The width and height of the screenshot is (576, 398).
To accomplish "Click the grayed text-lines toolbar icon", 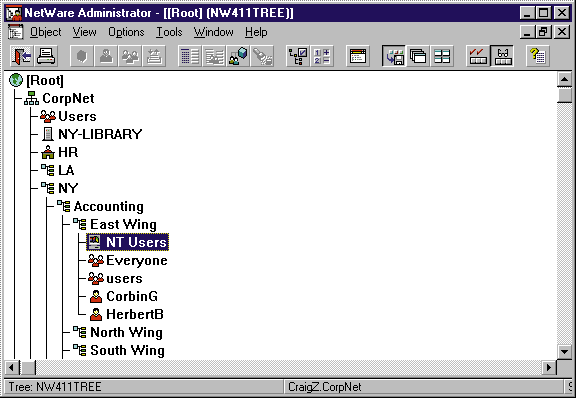I will pos(214,56).
